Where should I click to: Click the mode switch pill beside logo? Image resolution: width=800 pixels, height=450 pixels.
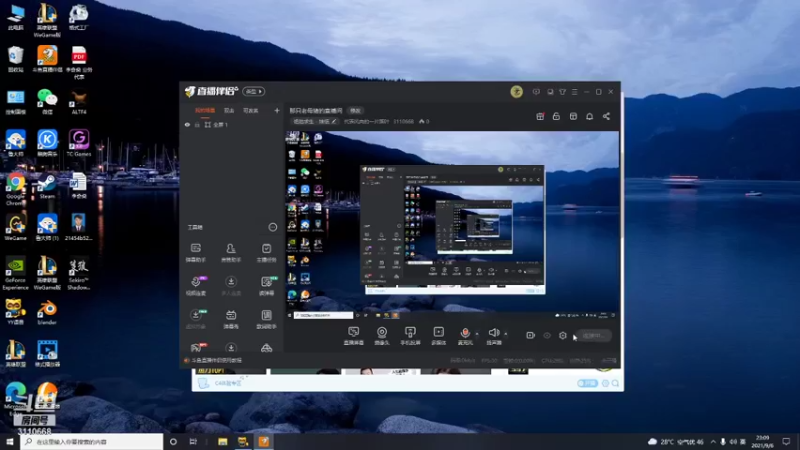(254, 91)
